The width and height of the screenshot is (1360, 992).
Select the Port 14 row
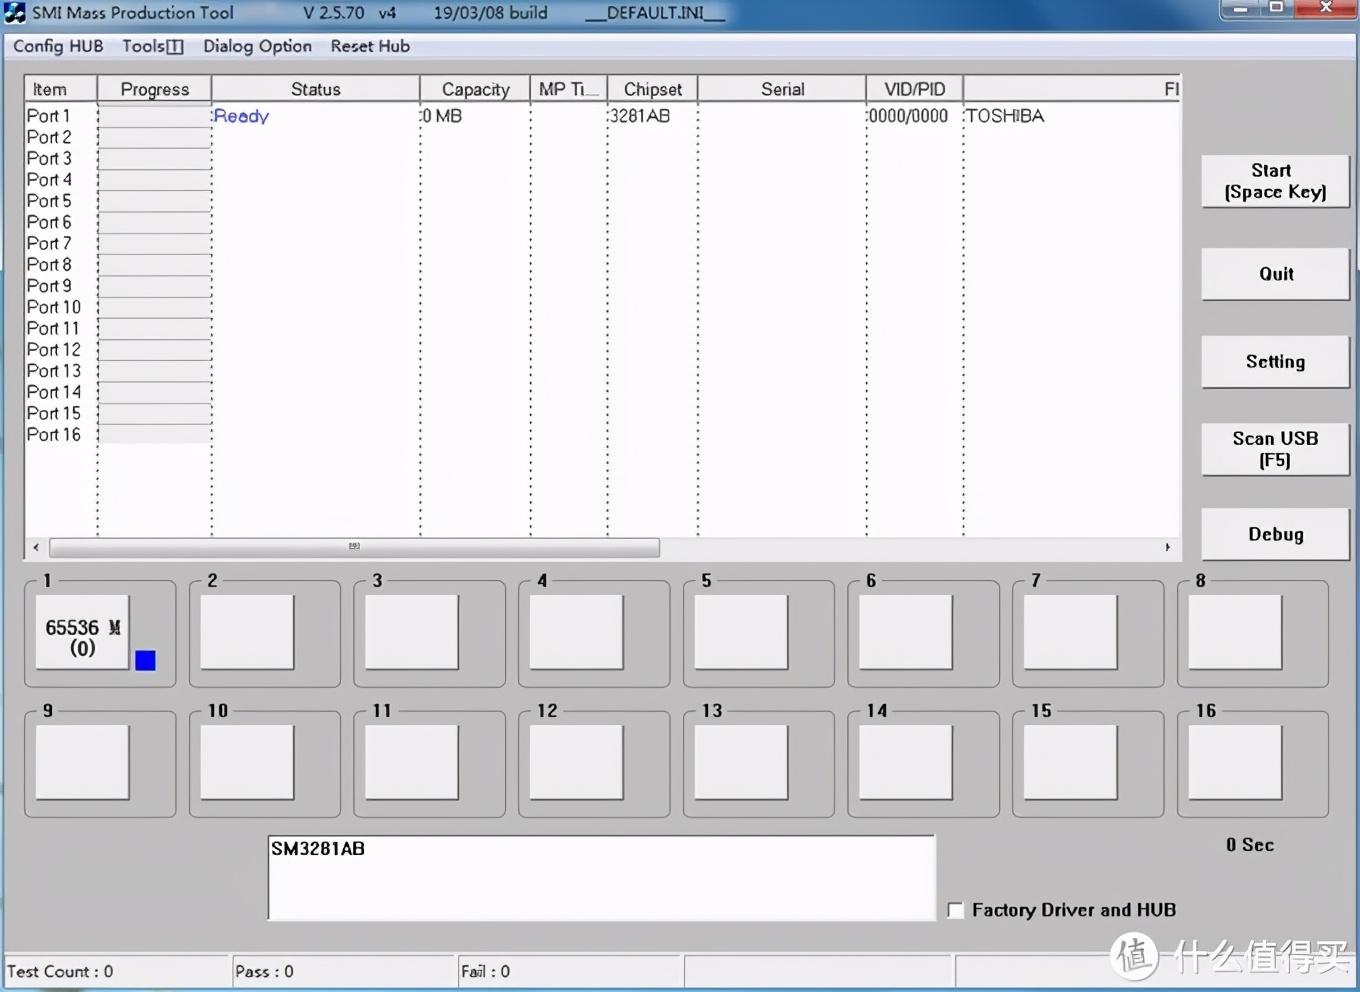54,392
